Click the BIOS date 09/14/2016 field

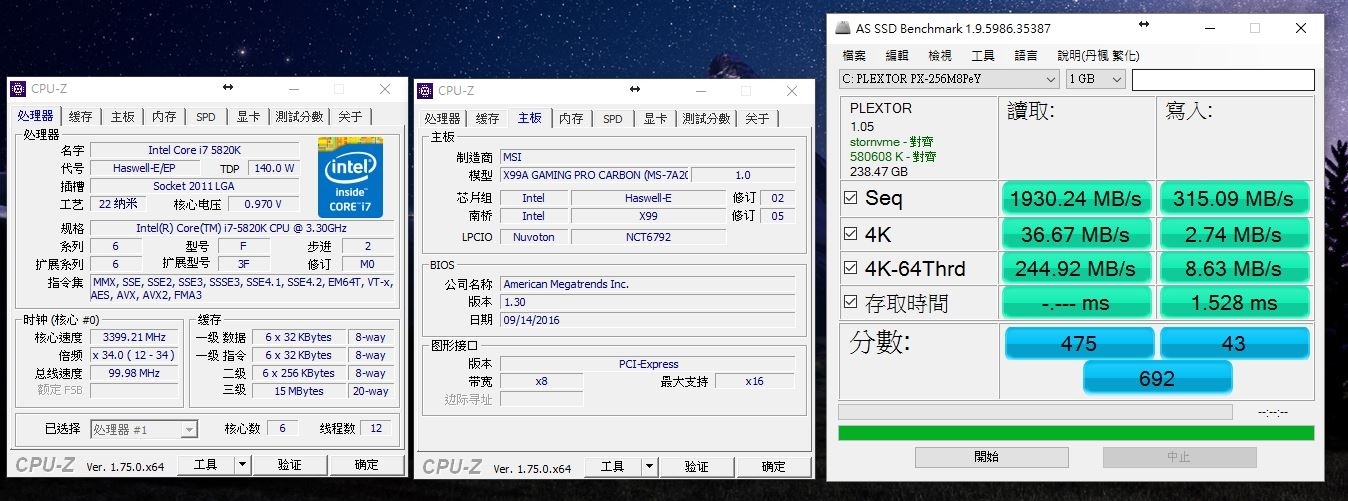[647, 320]
